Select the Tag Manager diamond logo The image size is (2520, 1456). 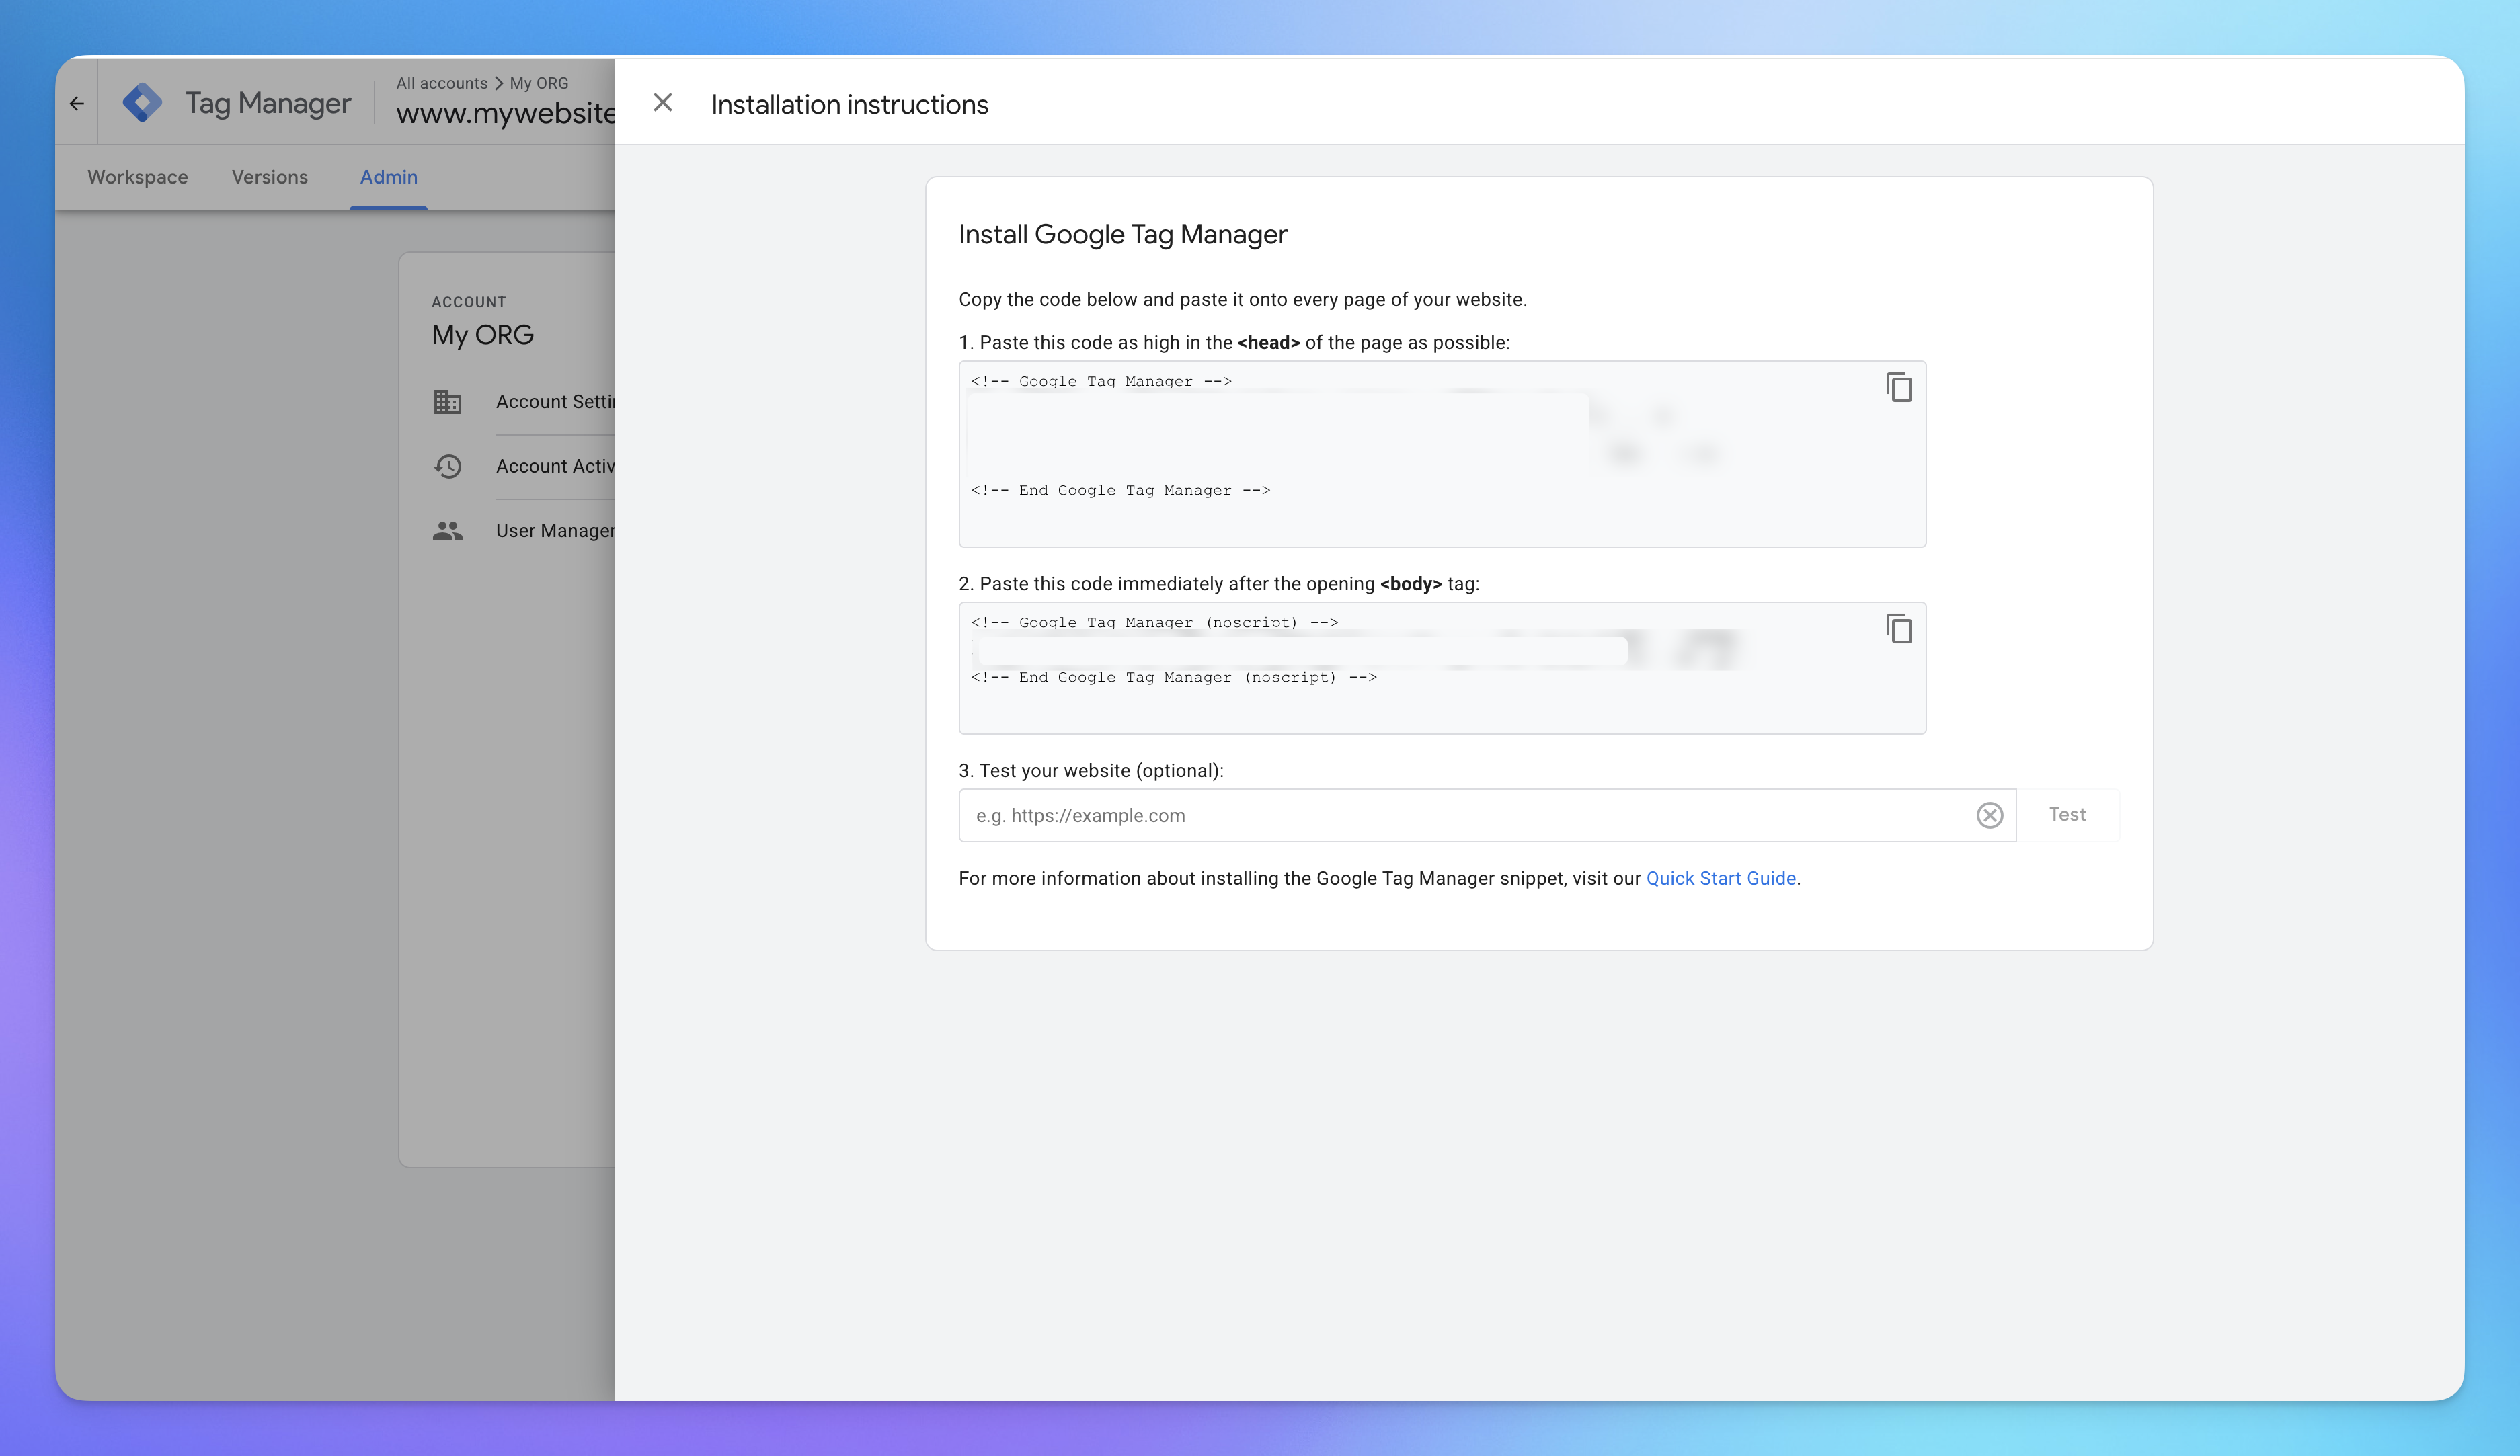(x=142, y=101)
